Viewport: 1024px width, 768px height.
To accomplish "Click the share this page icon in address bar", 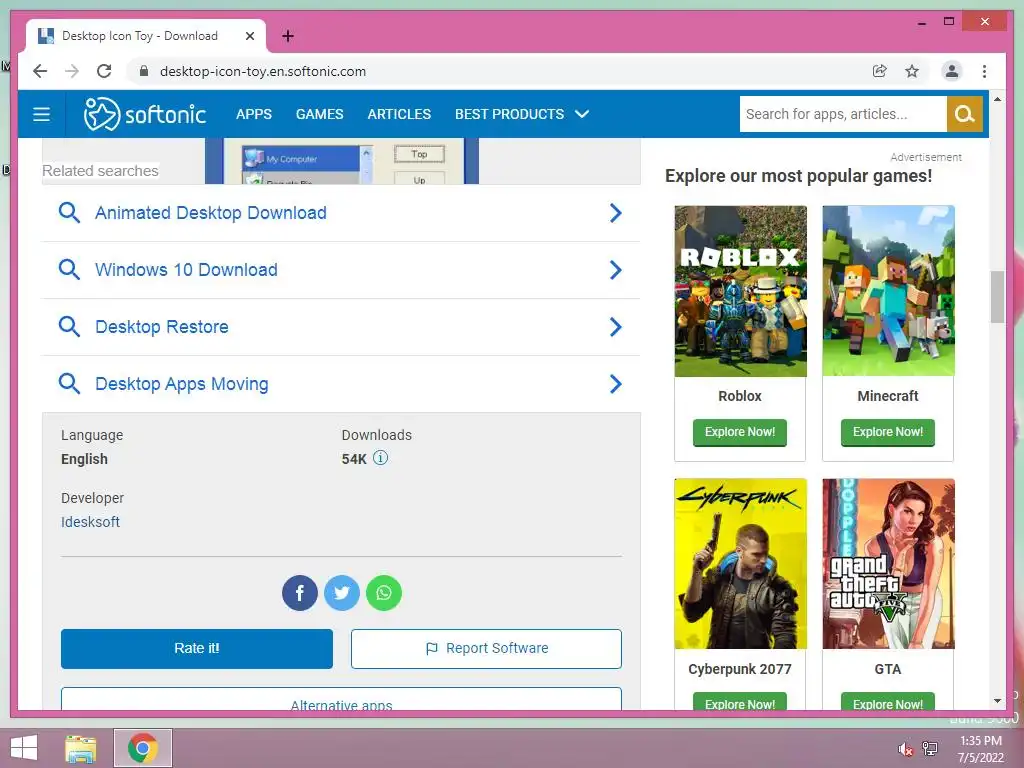I will [x=880, y=71].
